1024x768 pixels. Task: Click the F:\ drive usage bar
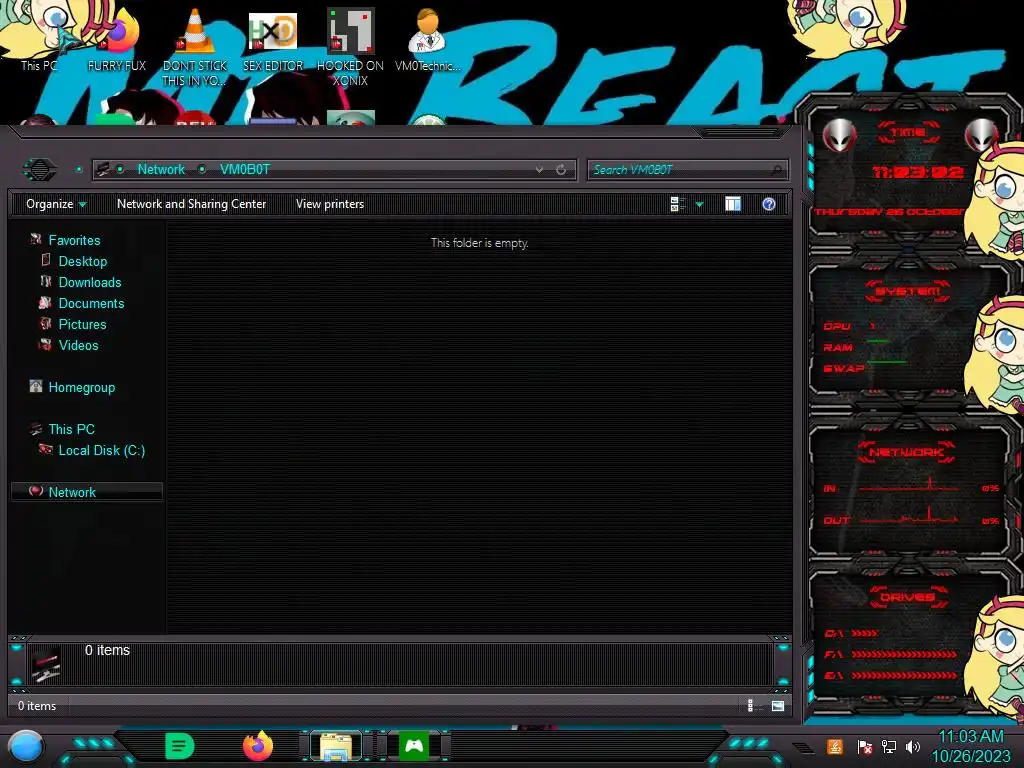(x=904, y=654)
